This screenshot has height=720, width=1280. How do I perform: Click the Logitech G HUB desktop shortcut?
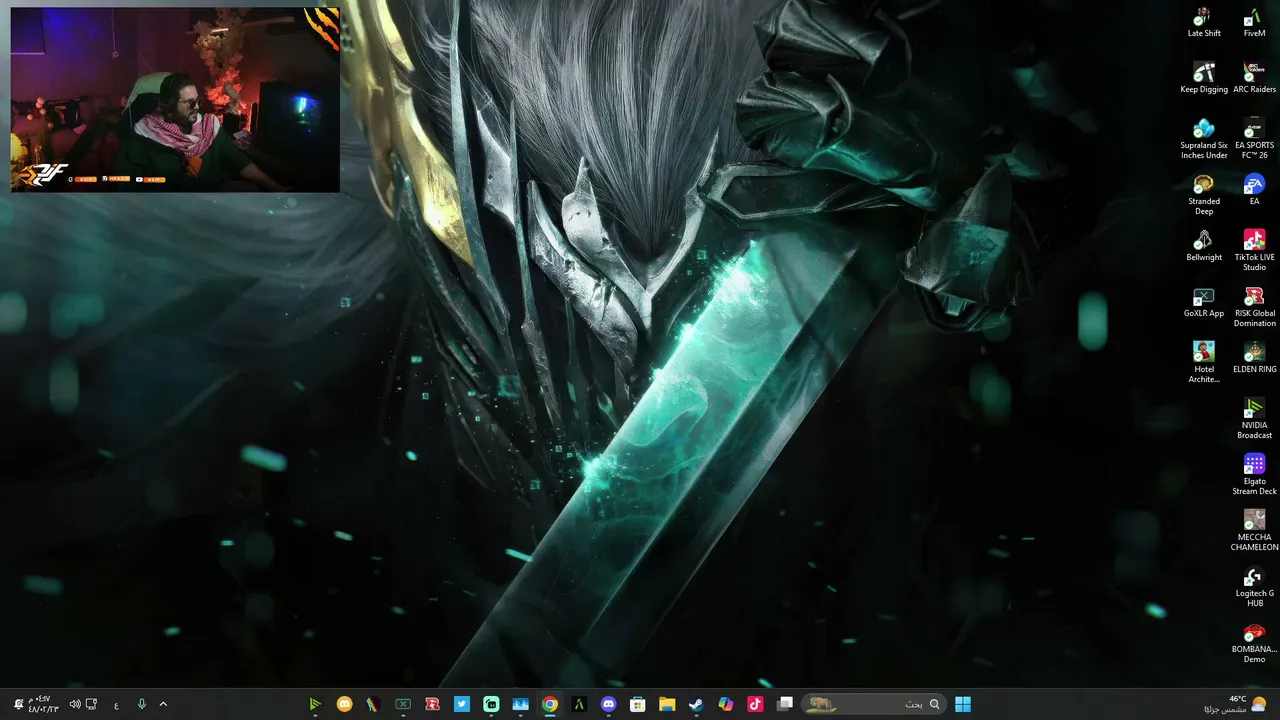click(1254, 587)
